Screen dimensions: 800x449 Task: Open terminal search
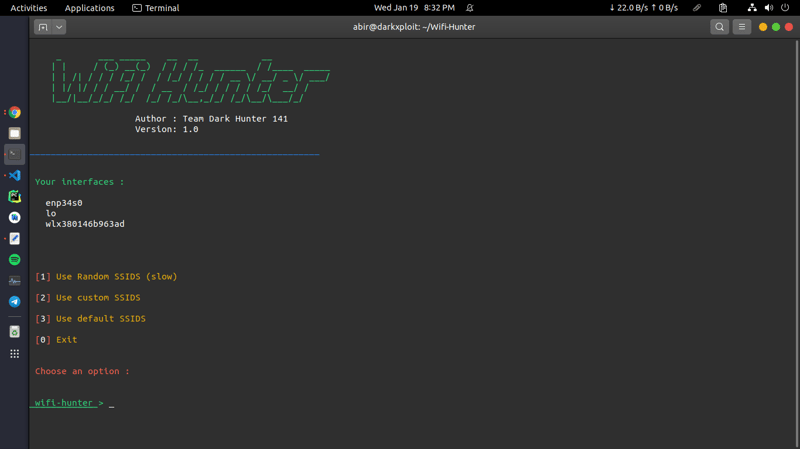719,27
